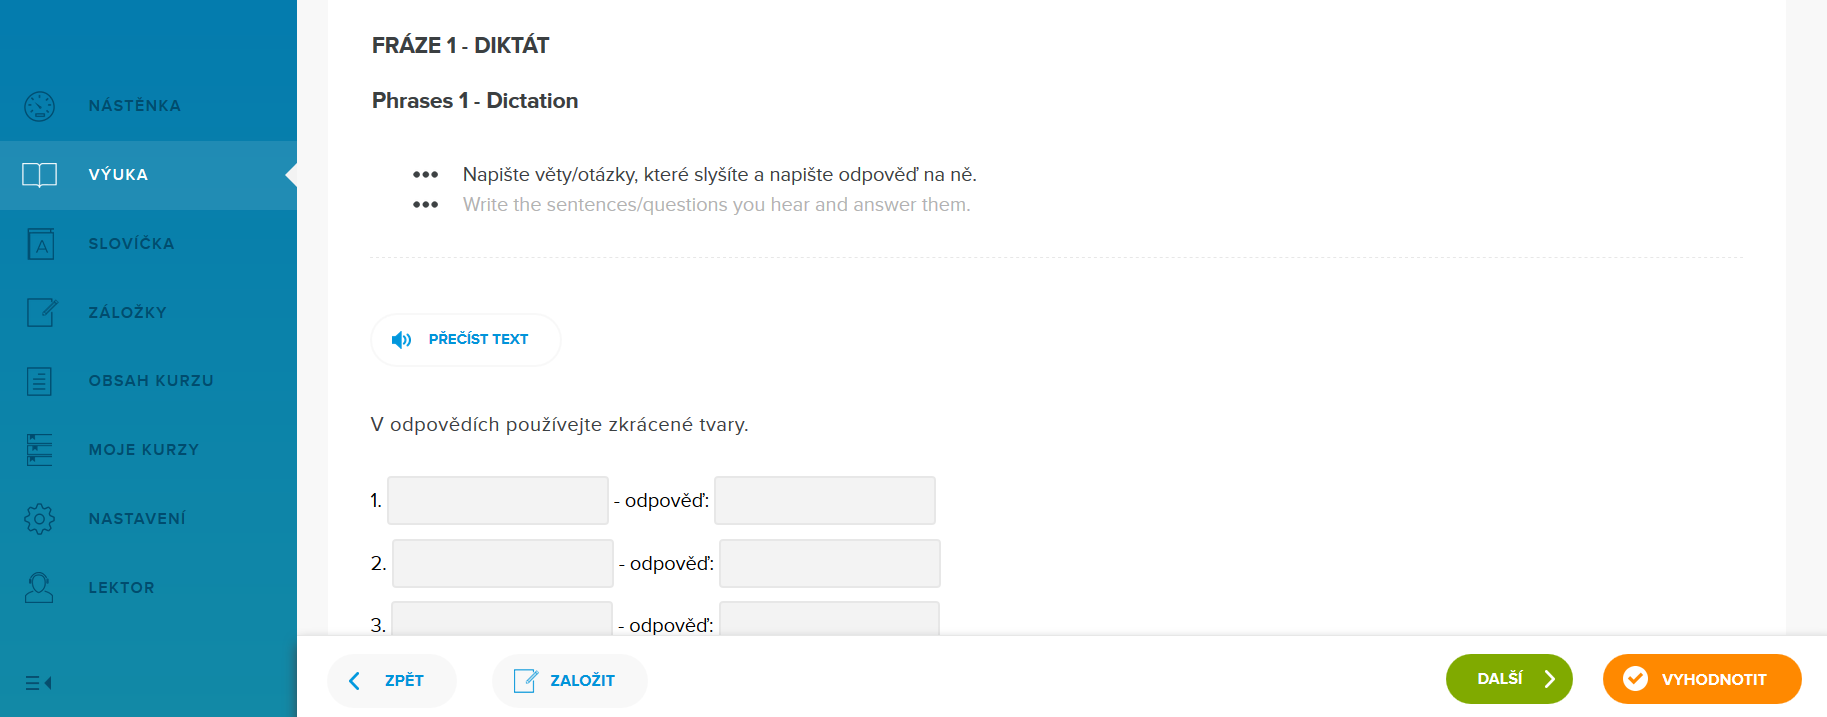Click the second odpověď answer field
1827x717 pixels.
pyautogui.click(x=830, y=564)
